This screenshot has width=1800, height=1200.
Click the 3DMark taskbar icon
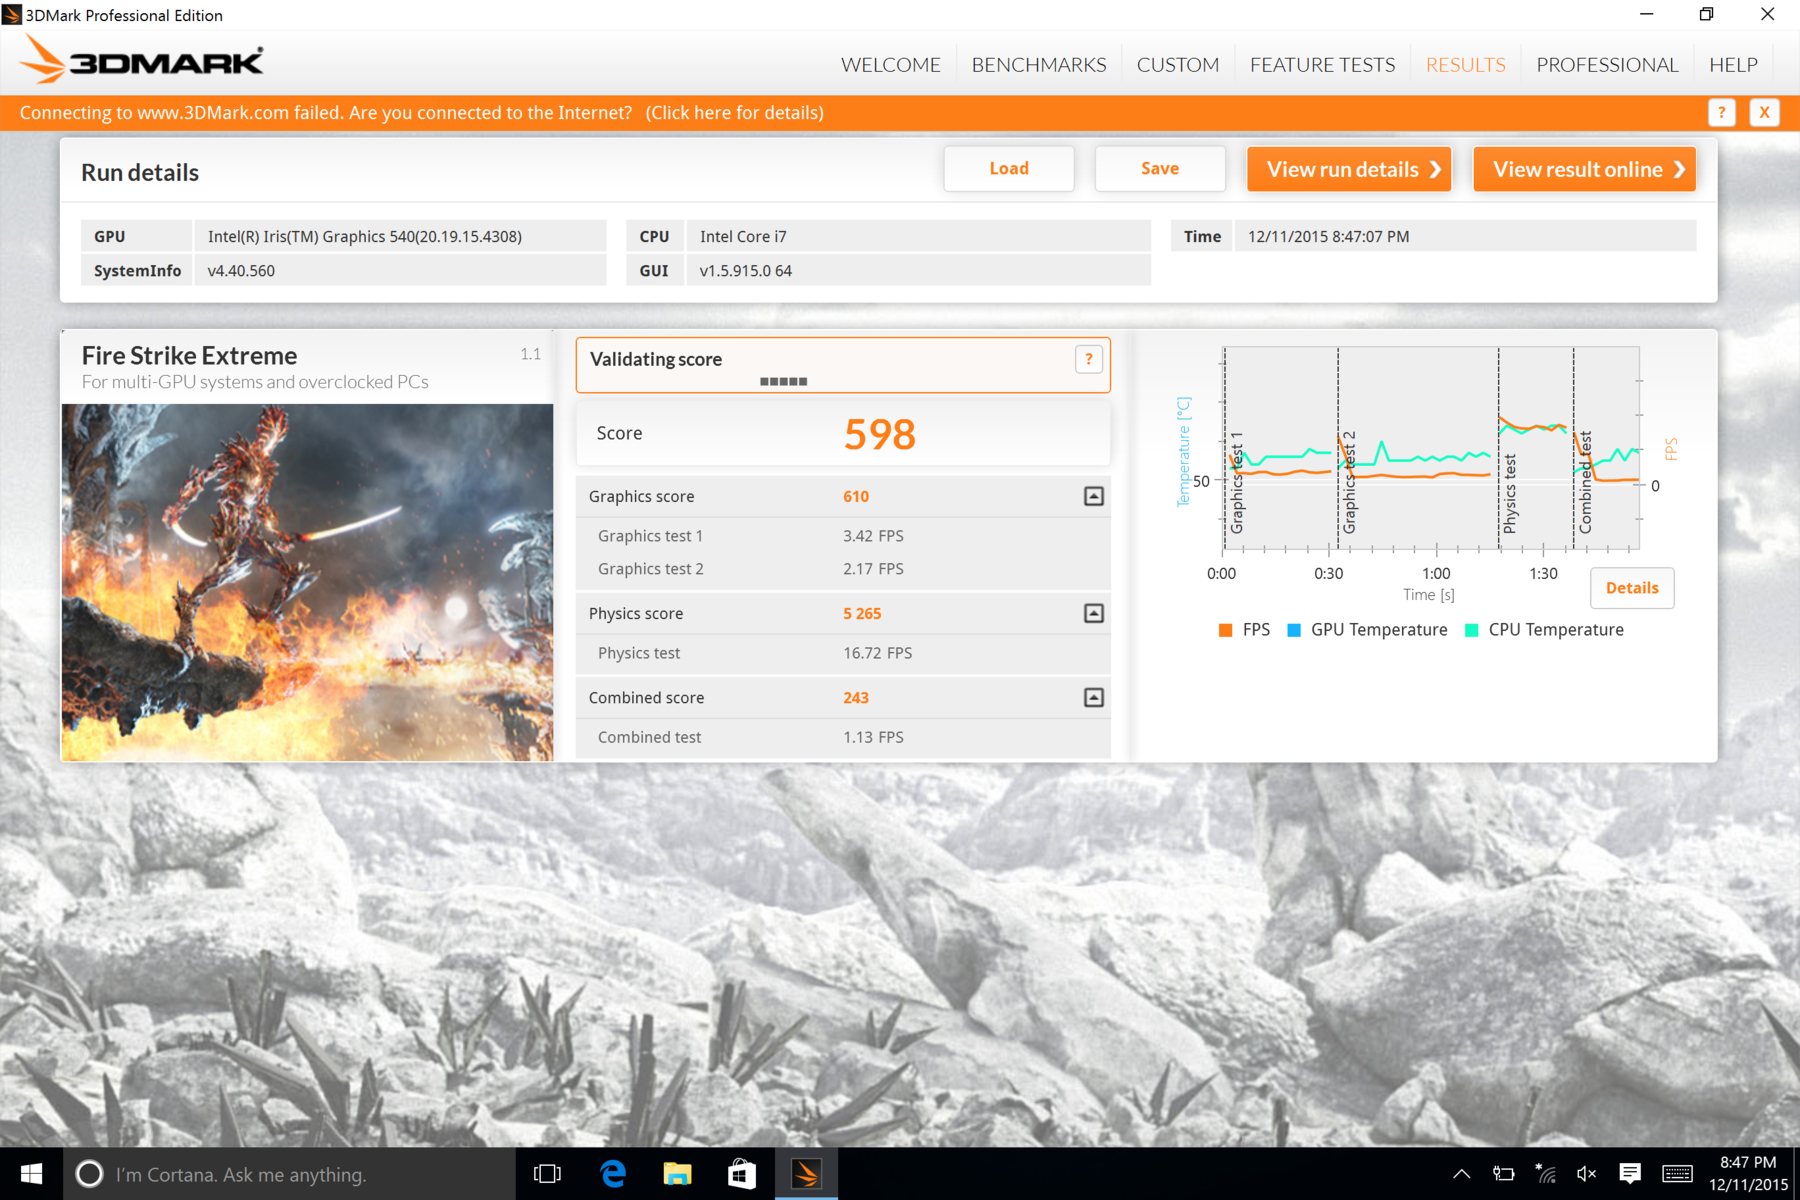pyautogui.click(x=806, y=1174)
